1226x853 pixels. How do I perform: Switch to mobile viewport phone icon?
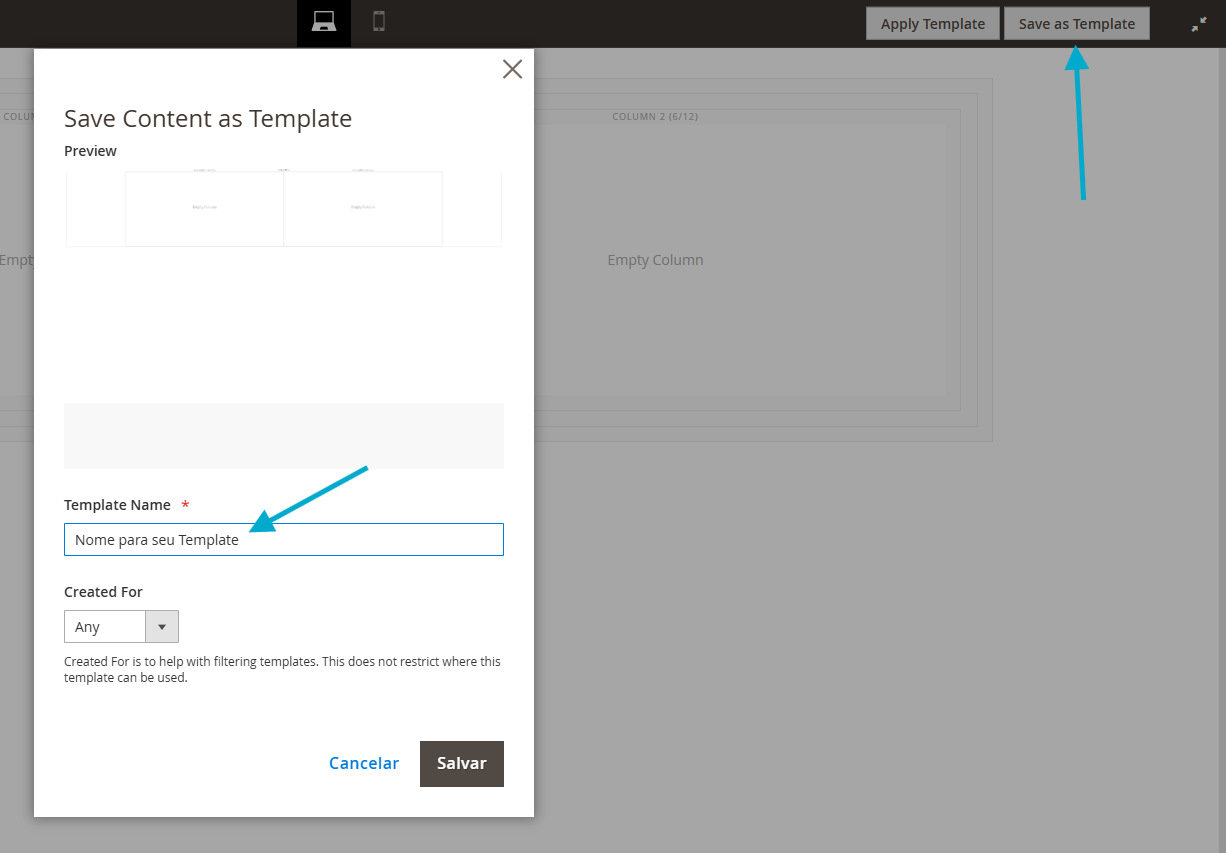(x=379, y=22)
